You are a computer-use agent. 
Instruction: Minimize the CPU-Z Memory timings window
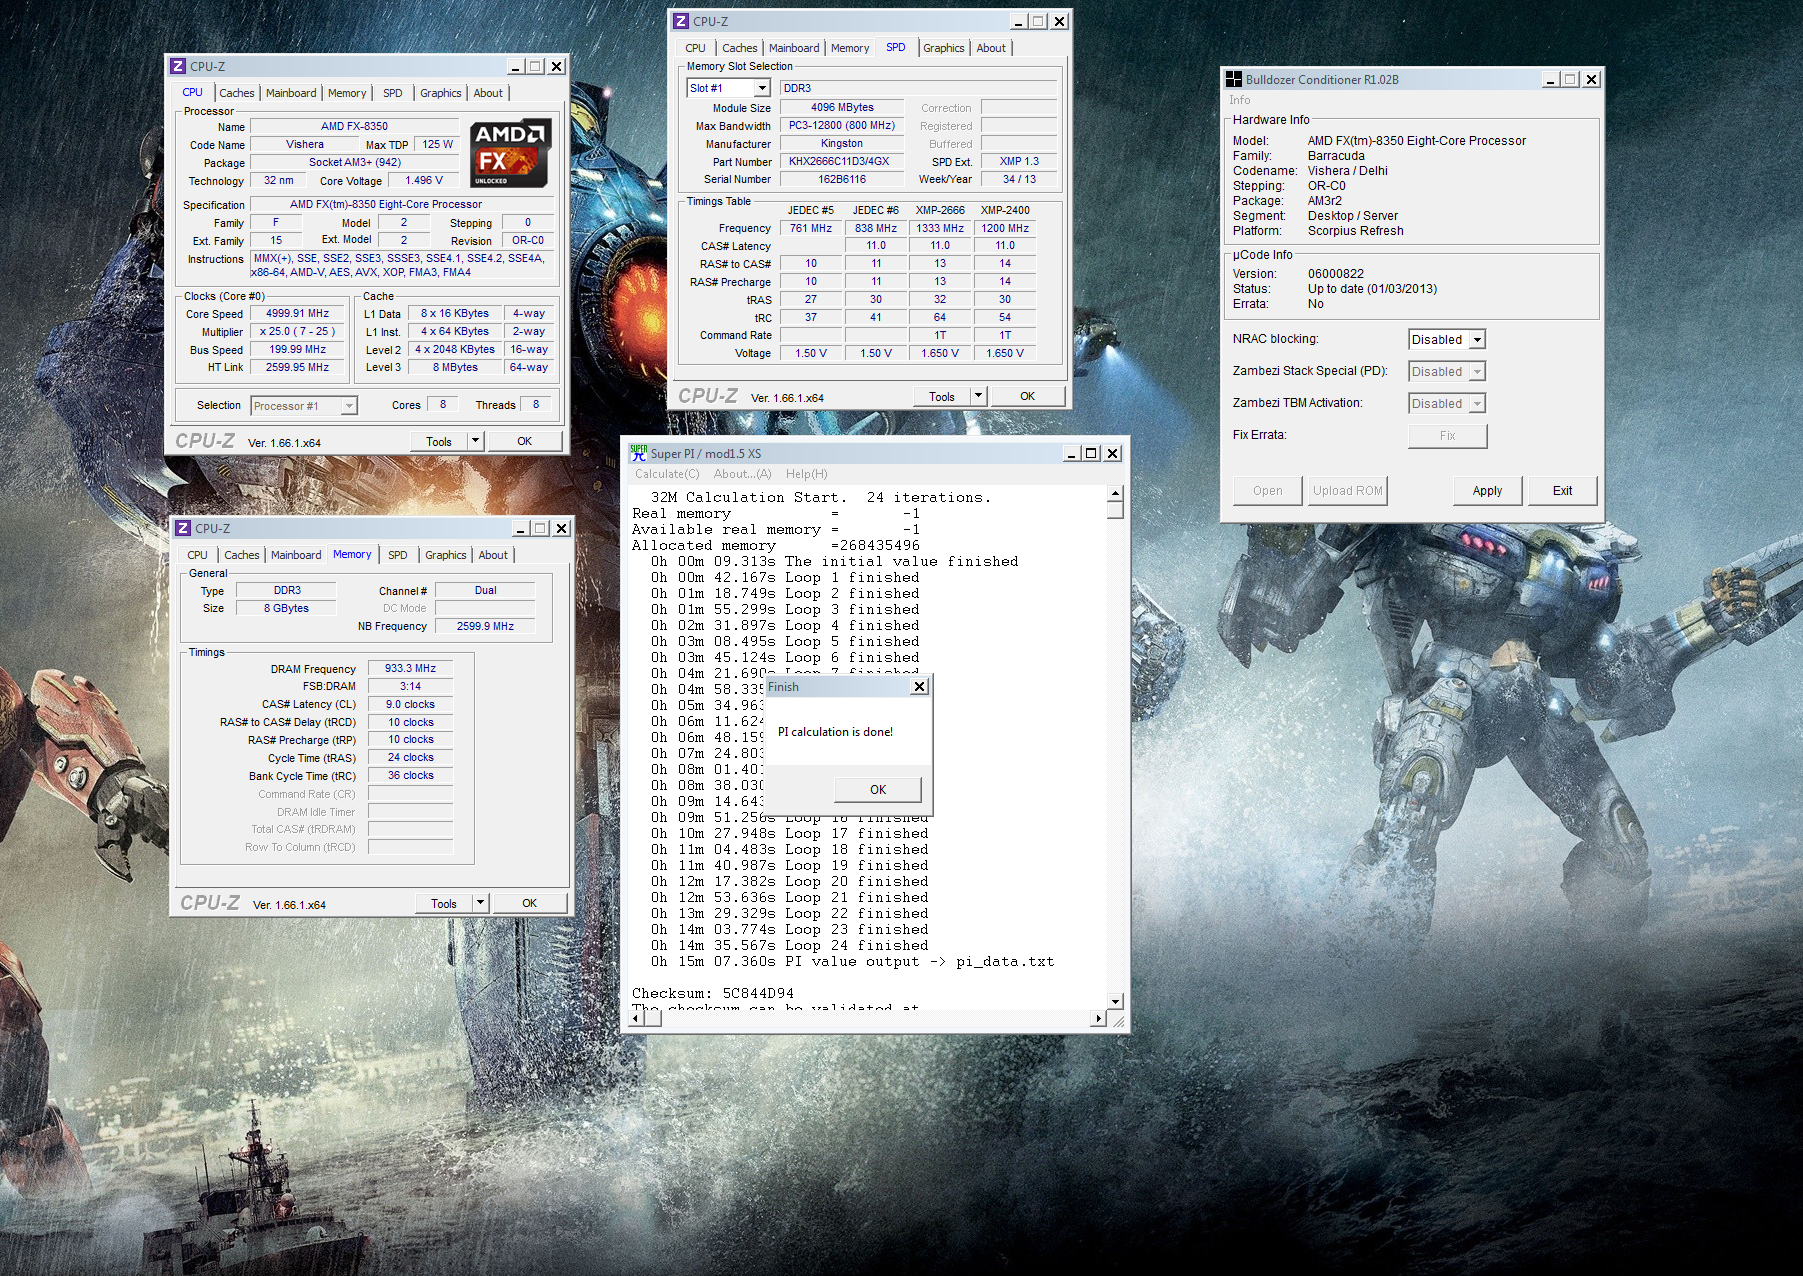[x=521, y=528]
